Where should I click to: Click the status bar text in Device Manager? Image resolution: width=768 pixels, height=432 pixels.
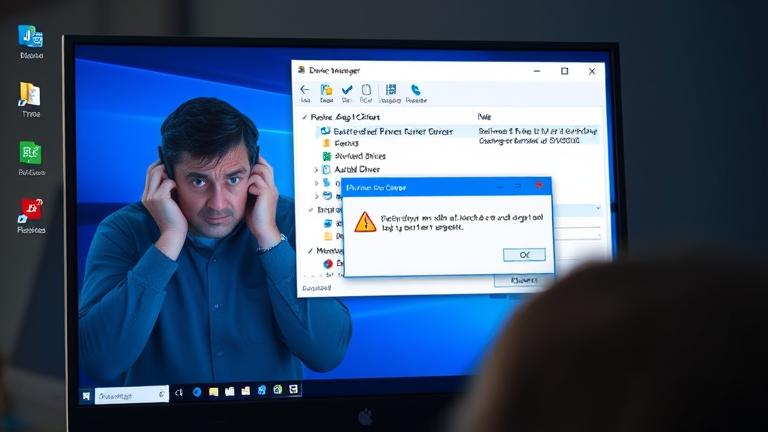point(316,288)
